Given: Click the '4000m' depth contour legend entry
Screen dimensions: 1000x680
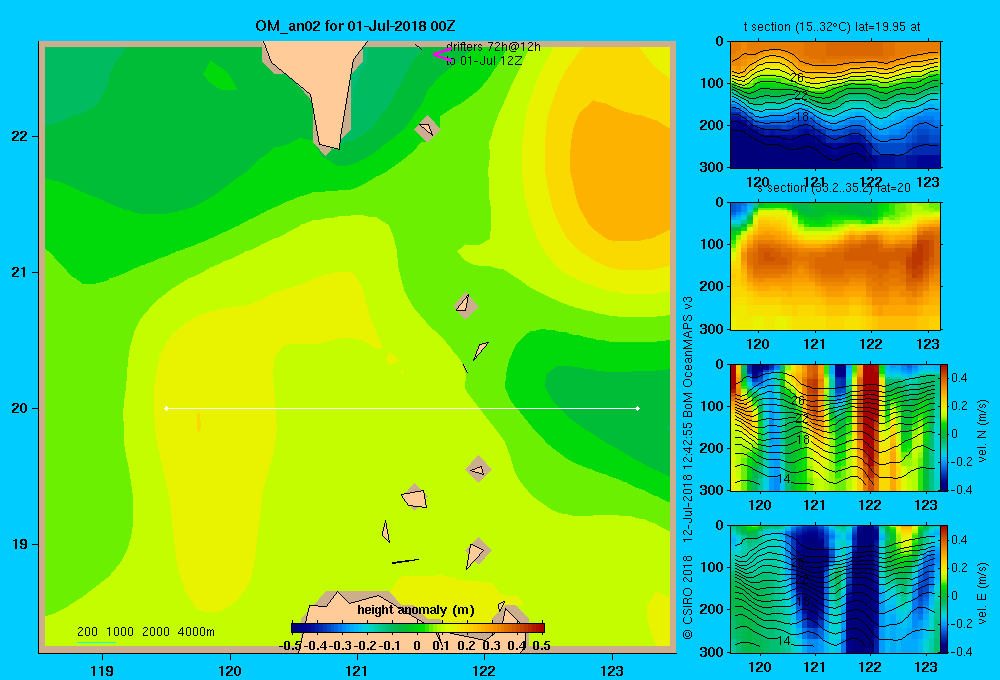Looking at the screenshot, I should tap(196, 632).
